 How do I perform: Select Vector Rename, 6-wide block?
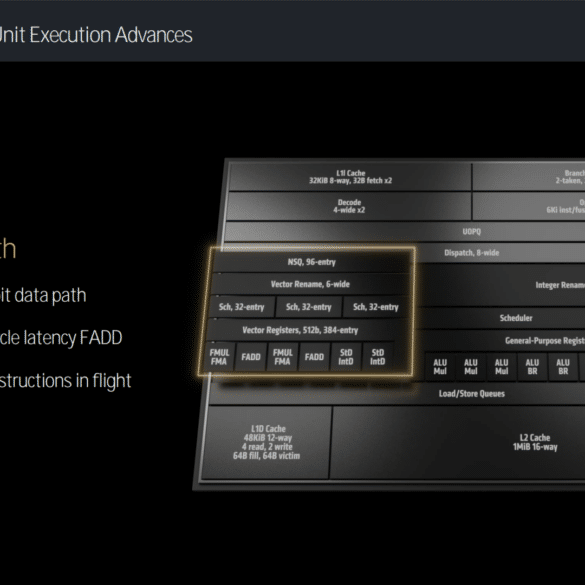(310, 284)
